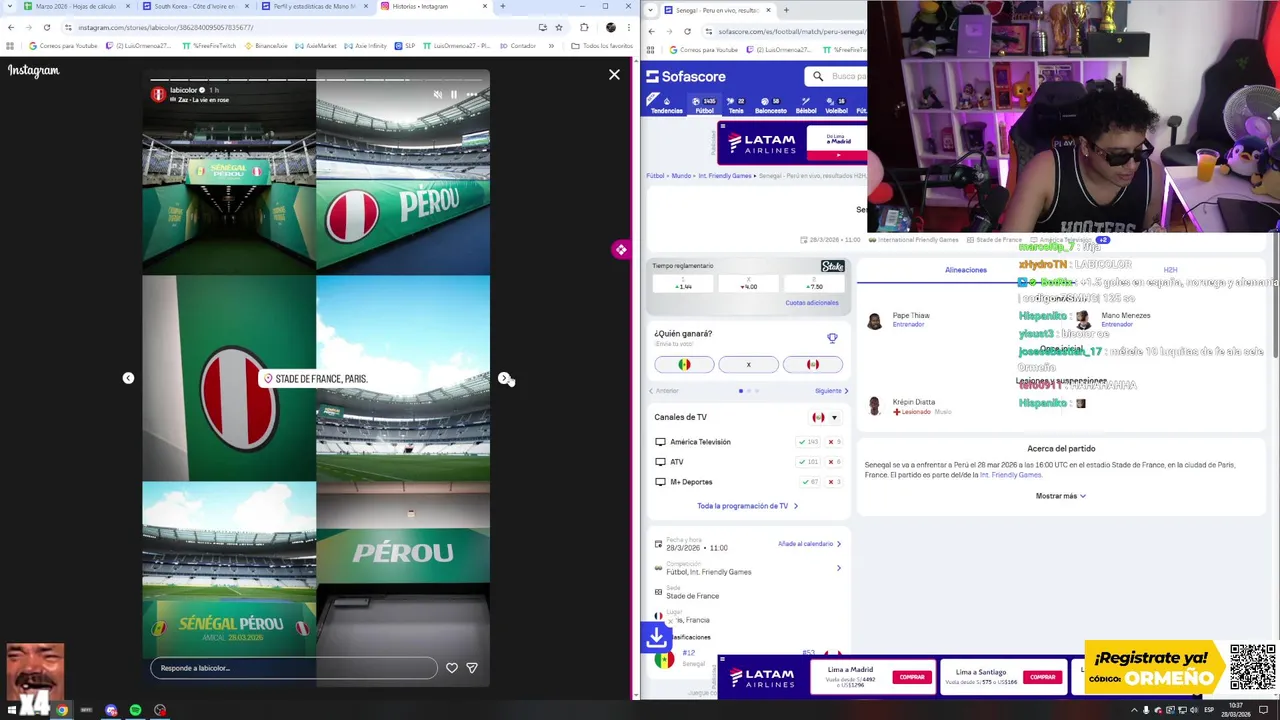Expand 'Mostrar más' in Acerca del partido
The width and height of the screenshot is (1280, 720).
pos(1061,496)
